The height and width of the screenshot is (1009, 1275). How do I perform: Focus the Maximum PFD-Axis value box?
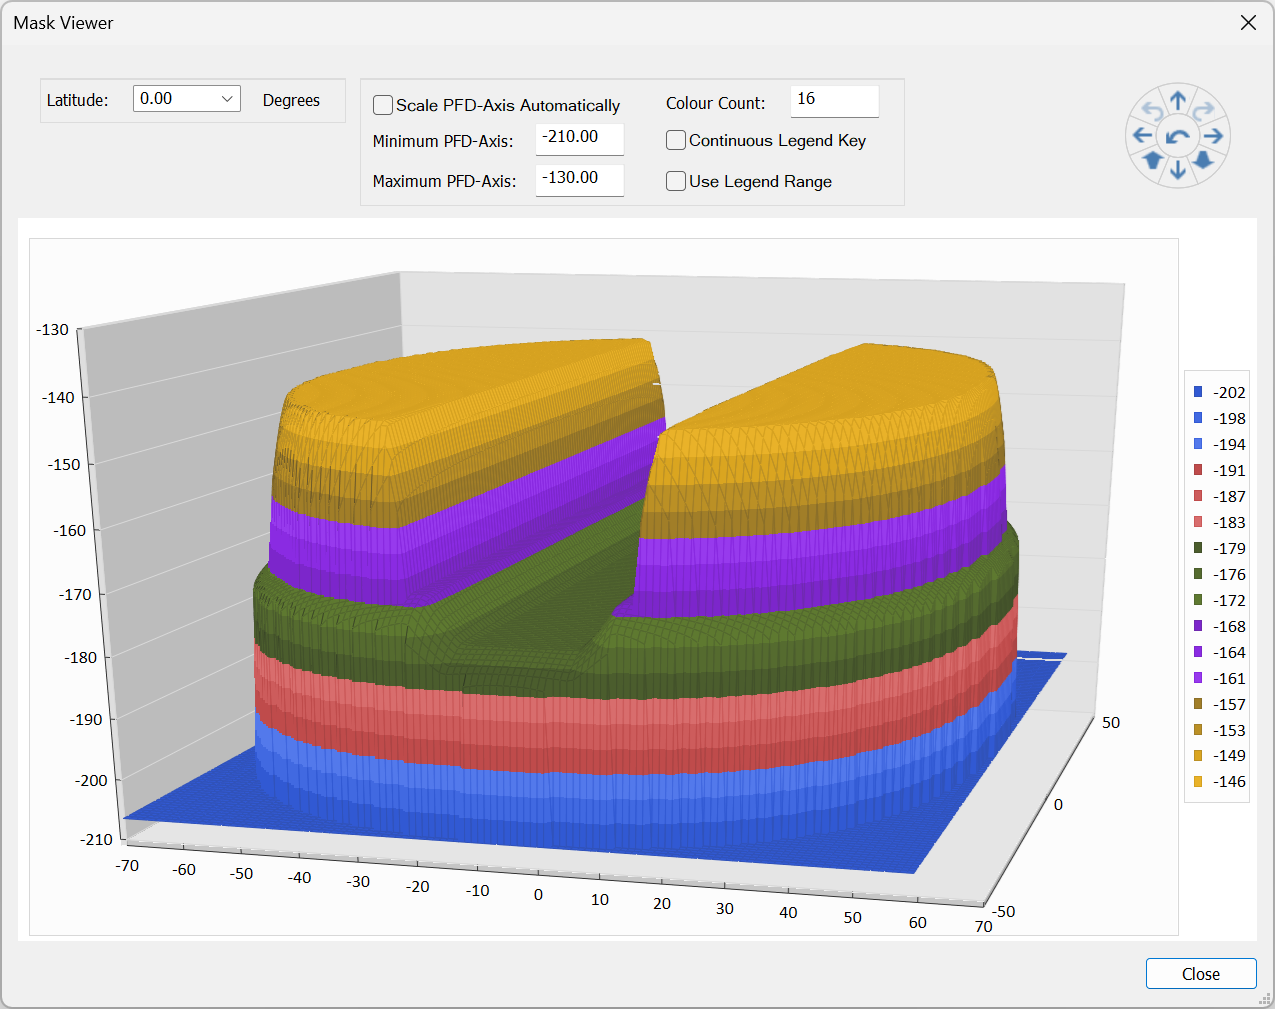579,179
